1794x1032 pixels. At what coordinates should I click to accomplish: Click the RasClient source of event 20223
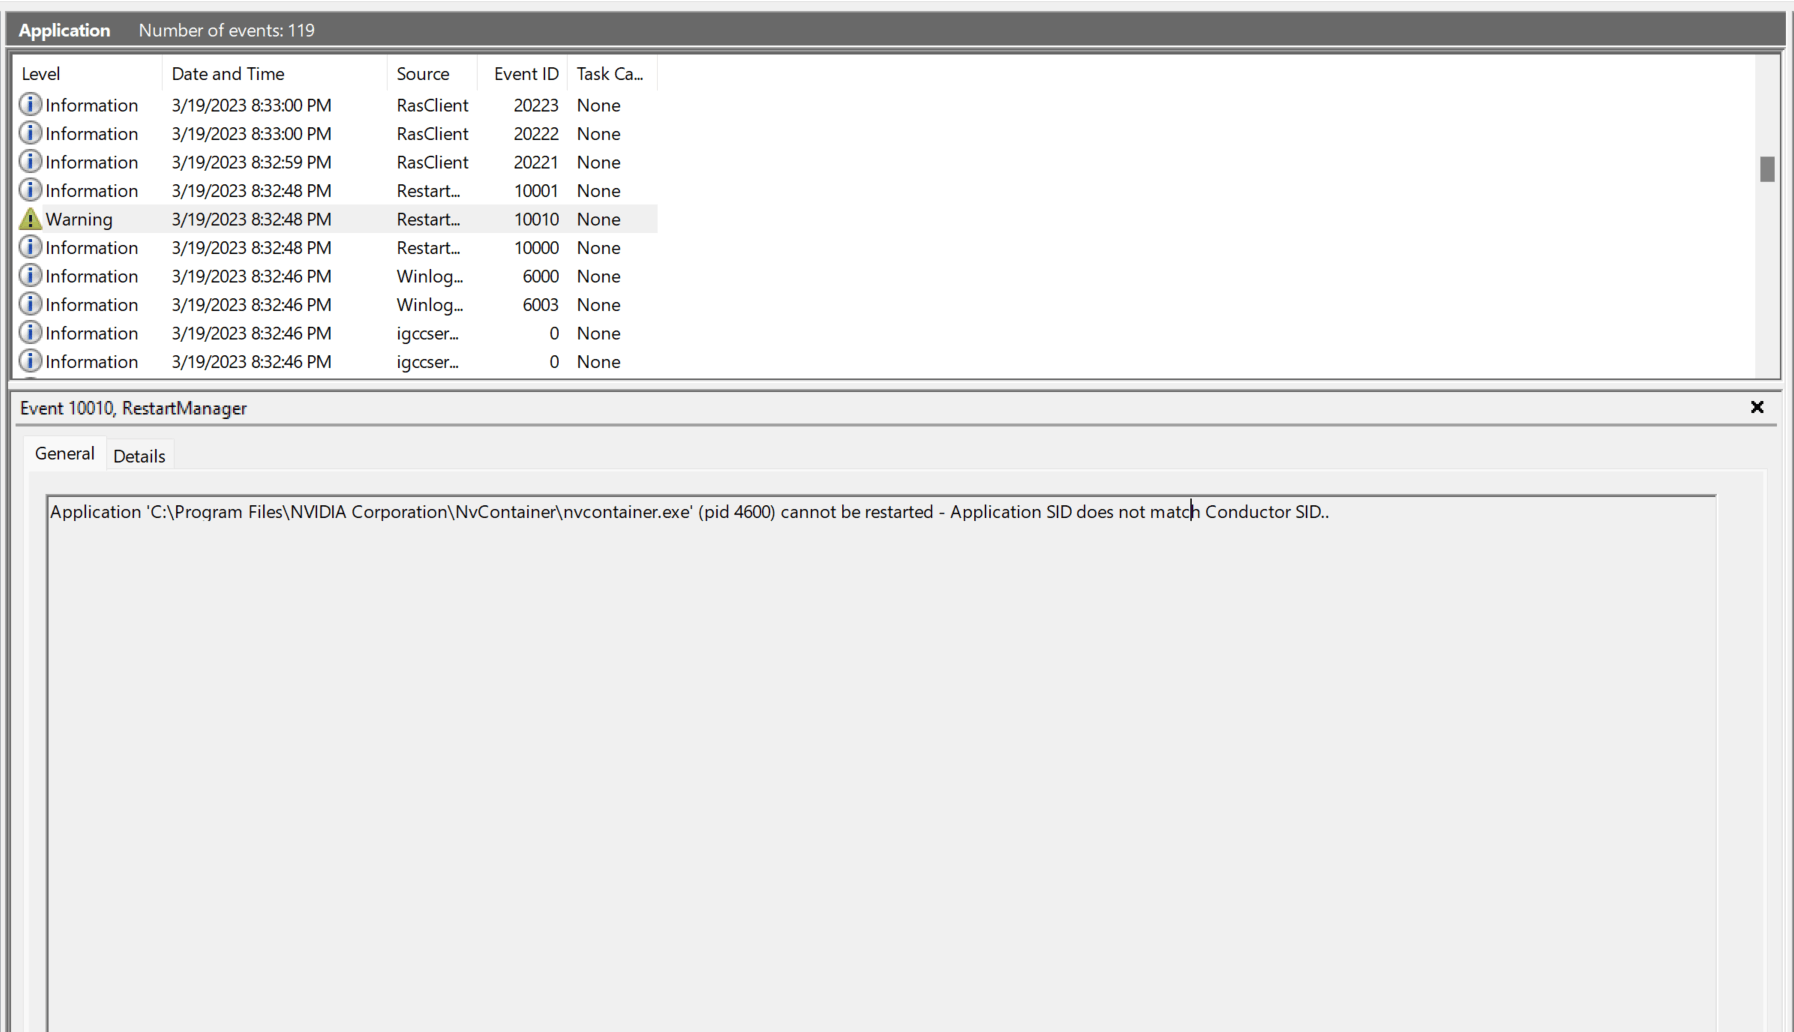432,105
